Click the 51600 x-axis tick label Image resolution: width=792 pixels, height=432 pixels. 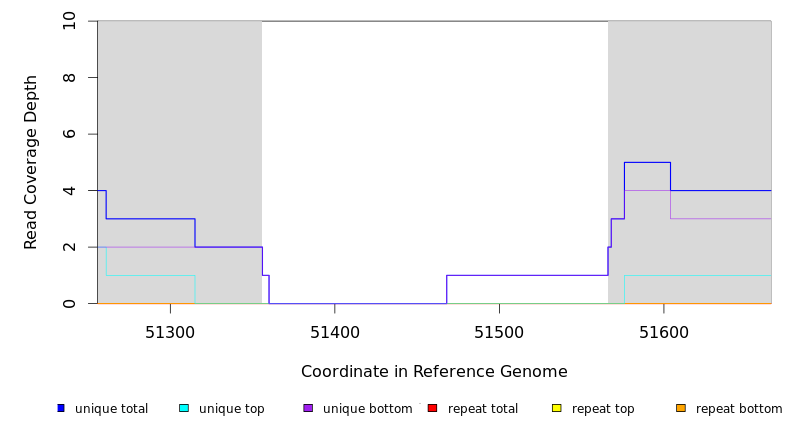[663, 332]
